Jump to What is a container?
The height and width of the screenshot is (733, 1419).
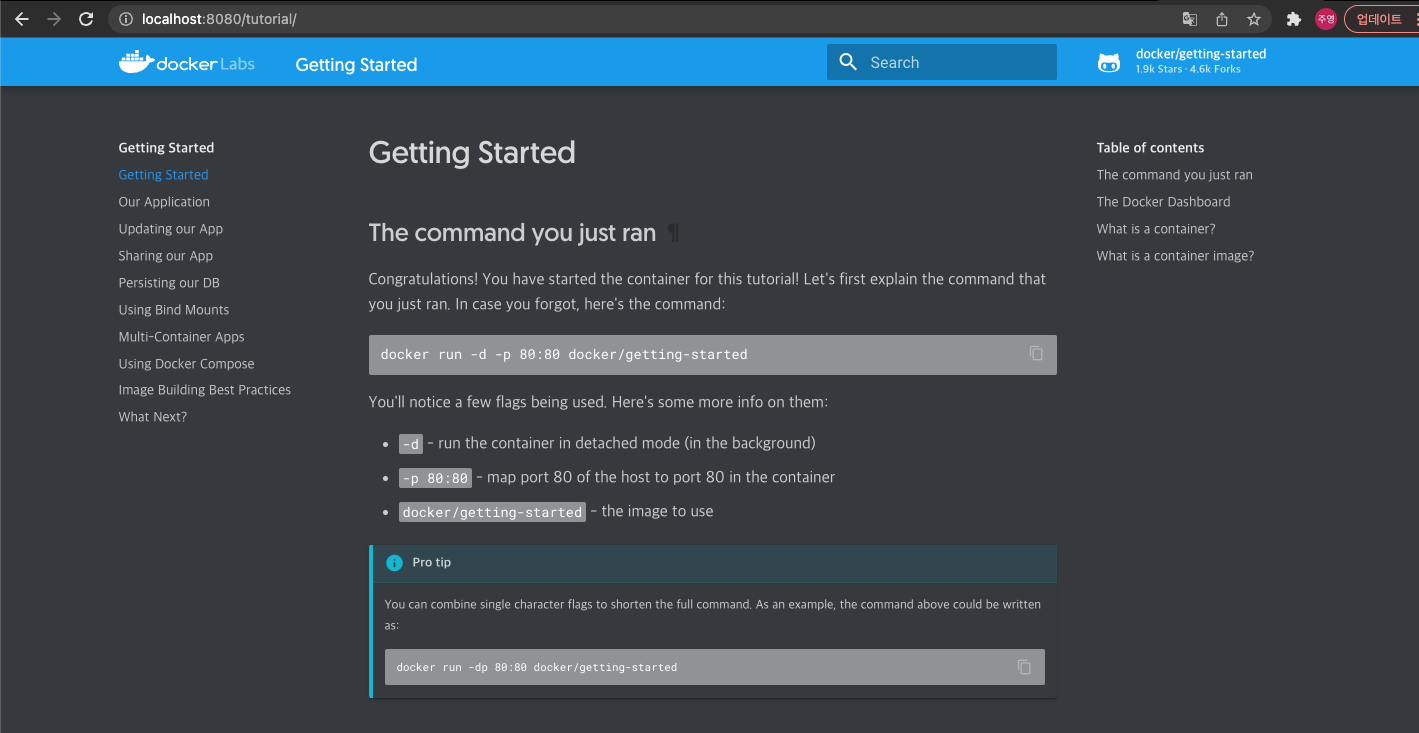tap(1156, 229)
